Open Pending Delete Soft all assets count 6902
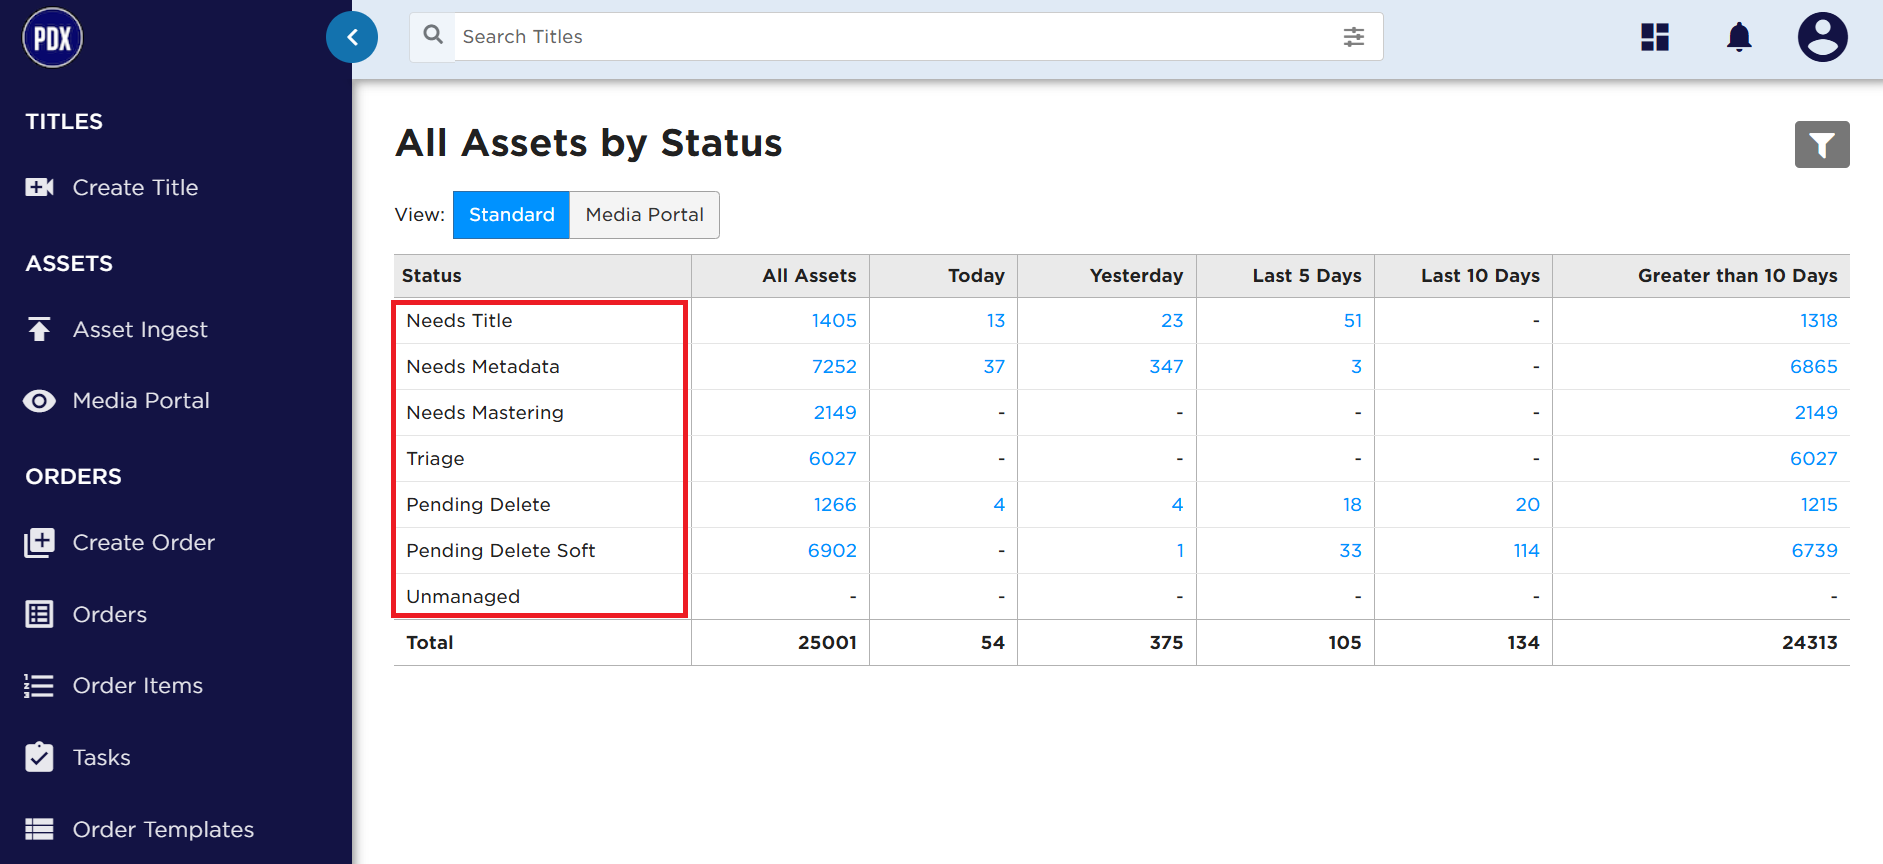 [x=832, y=551]
